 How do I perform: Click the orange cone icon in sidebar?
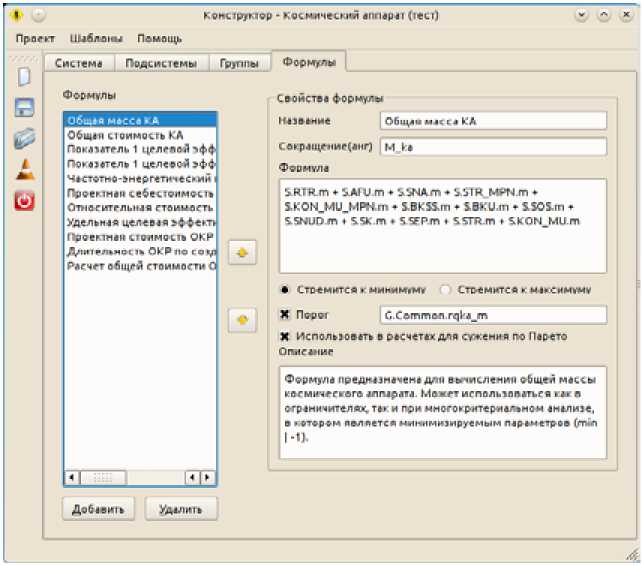point(24,169)
